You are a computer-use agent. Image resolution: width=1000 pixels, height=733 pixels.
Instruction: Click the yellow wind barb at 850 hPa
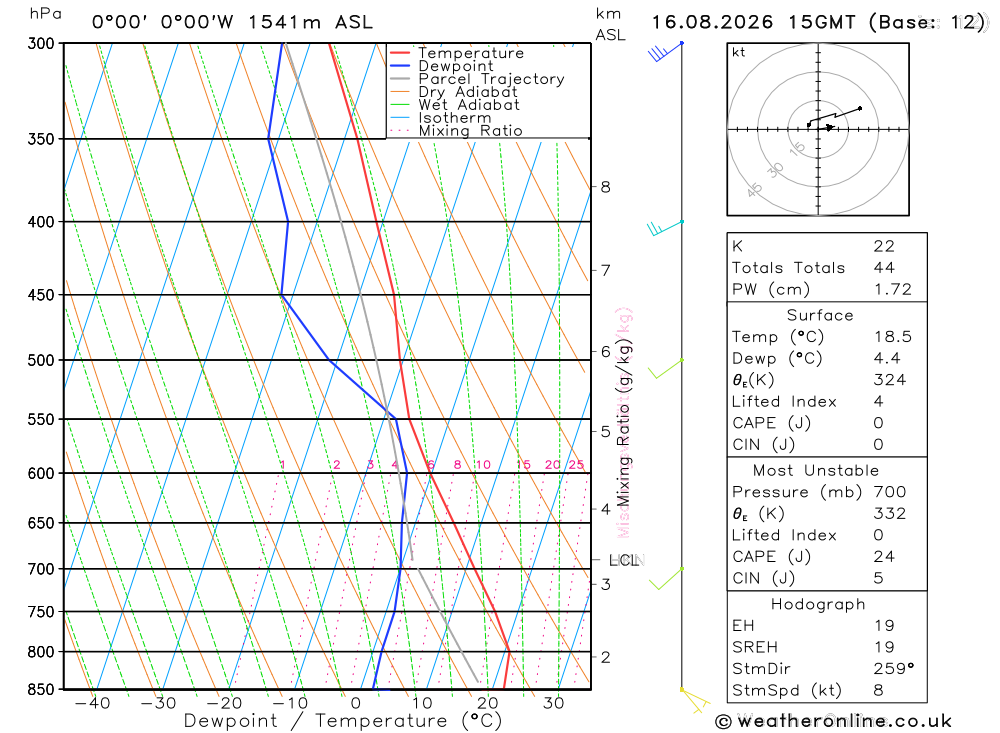(x=695, y=700)
